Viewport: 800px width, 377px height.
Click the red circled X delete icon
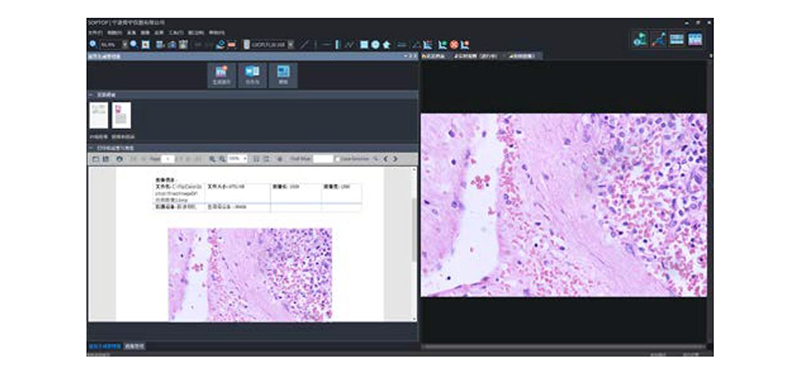pyautogui.click(x=454, y=44)
